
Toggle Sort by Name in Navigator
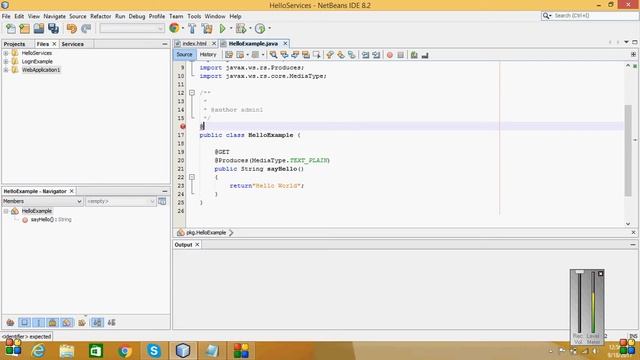coord(97,323)
